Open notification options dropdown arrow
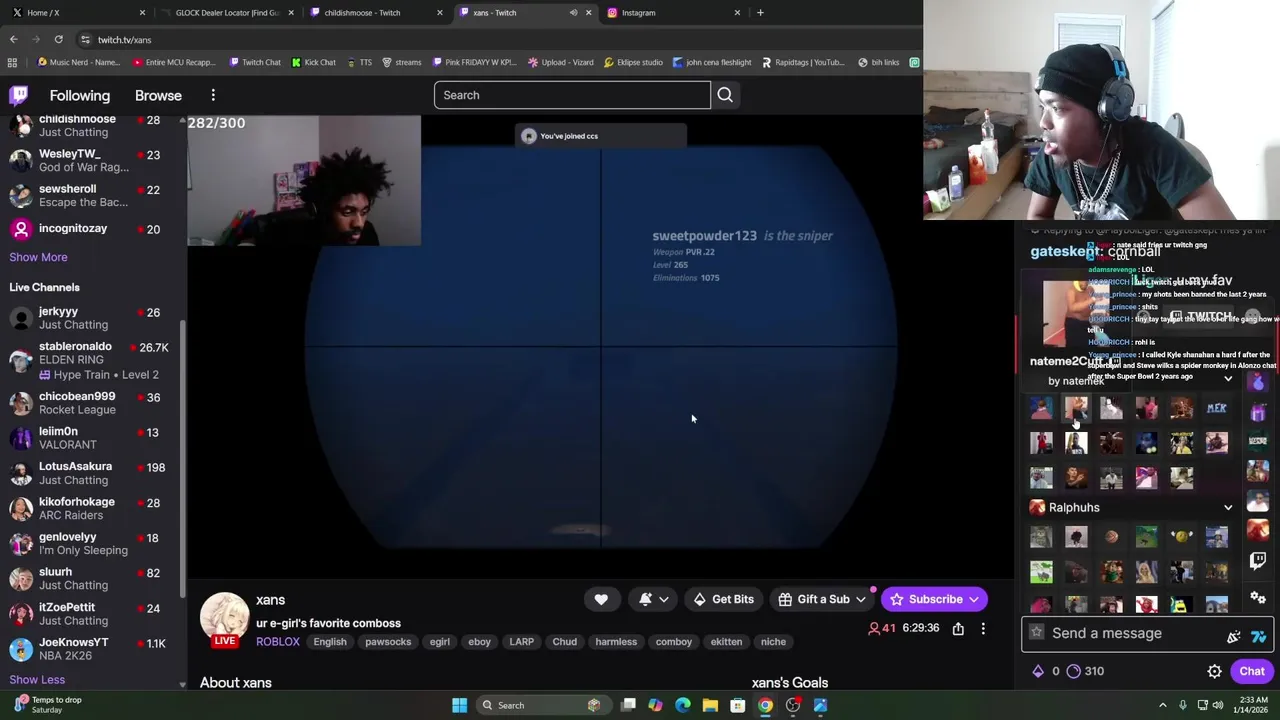The width and height of the screenshot is (1280, 720). pyautogui.click(x=664, y=600)
